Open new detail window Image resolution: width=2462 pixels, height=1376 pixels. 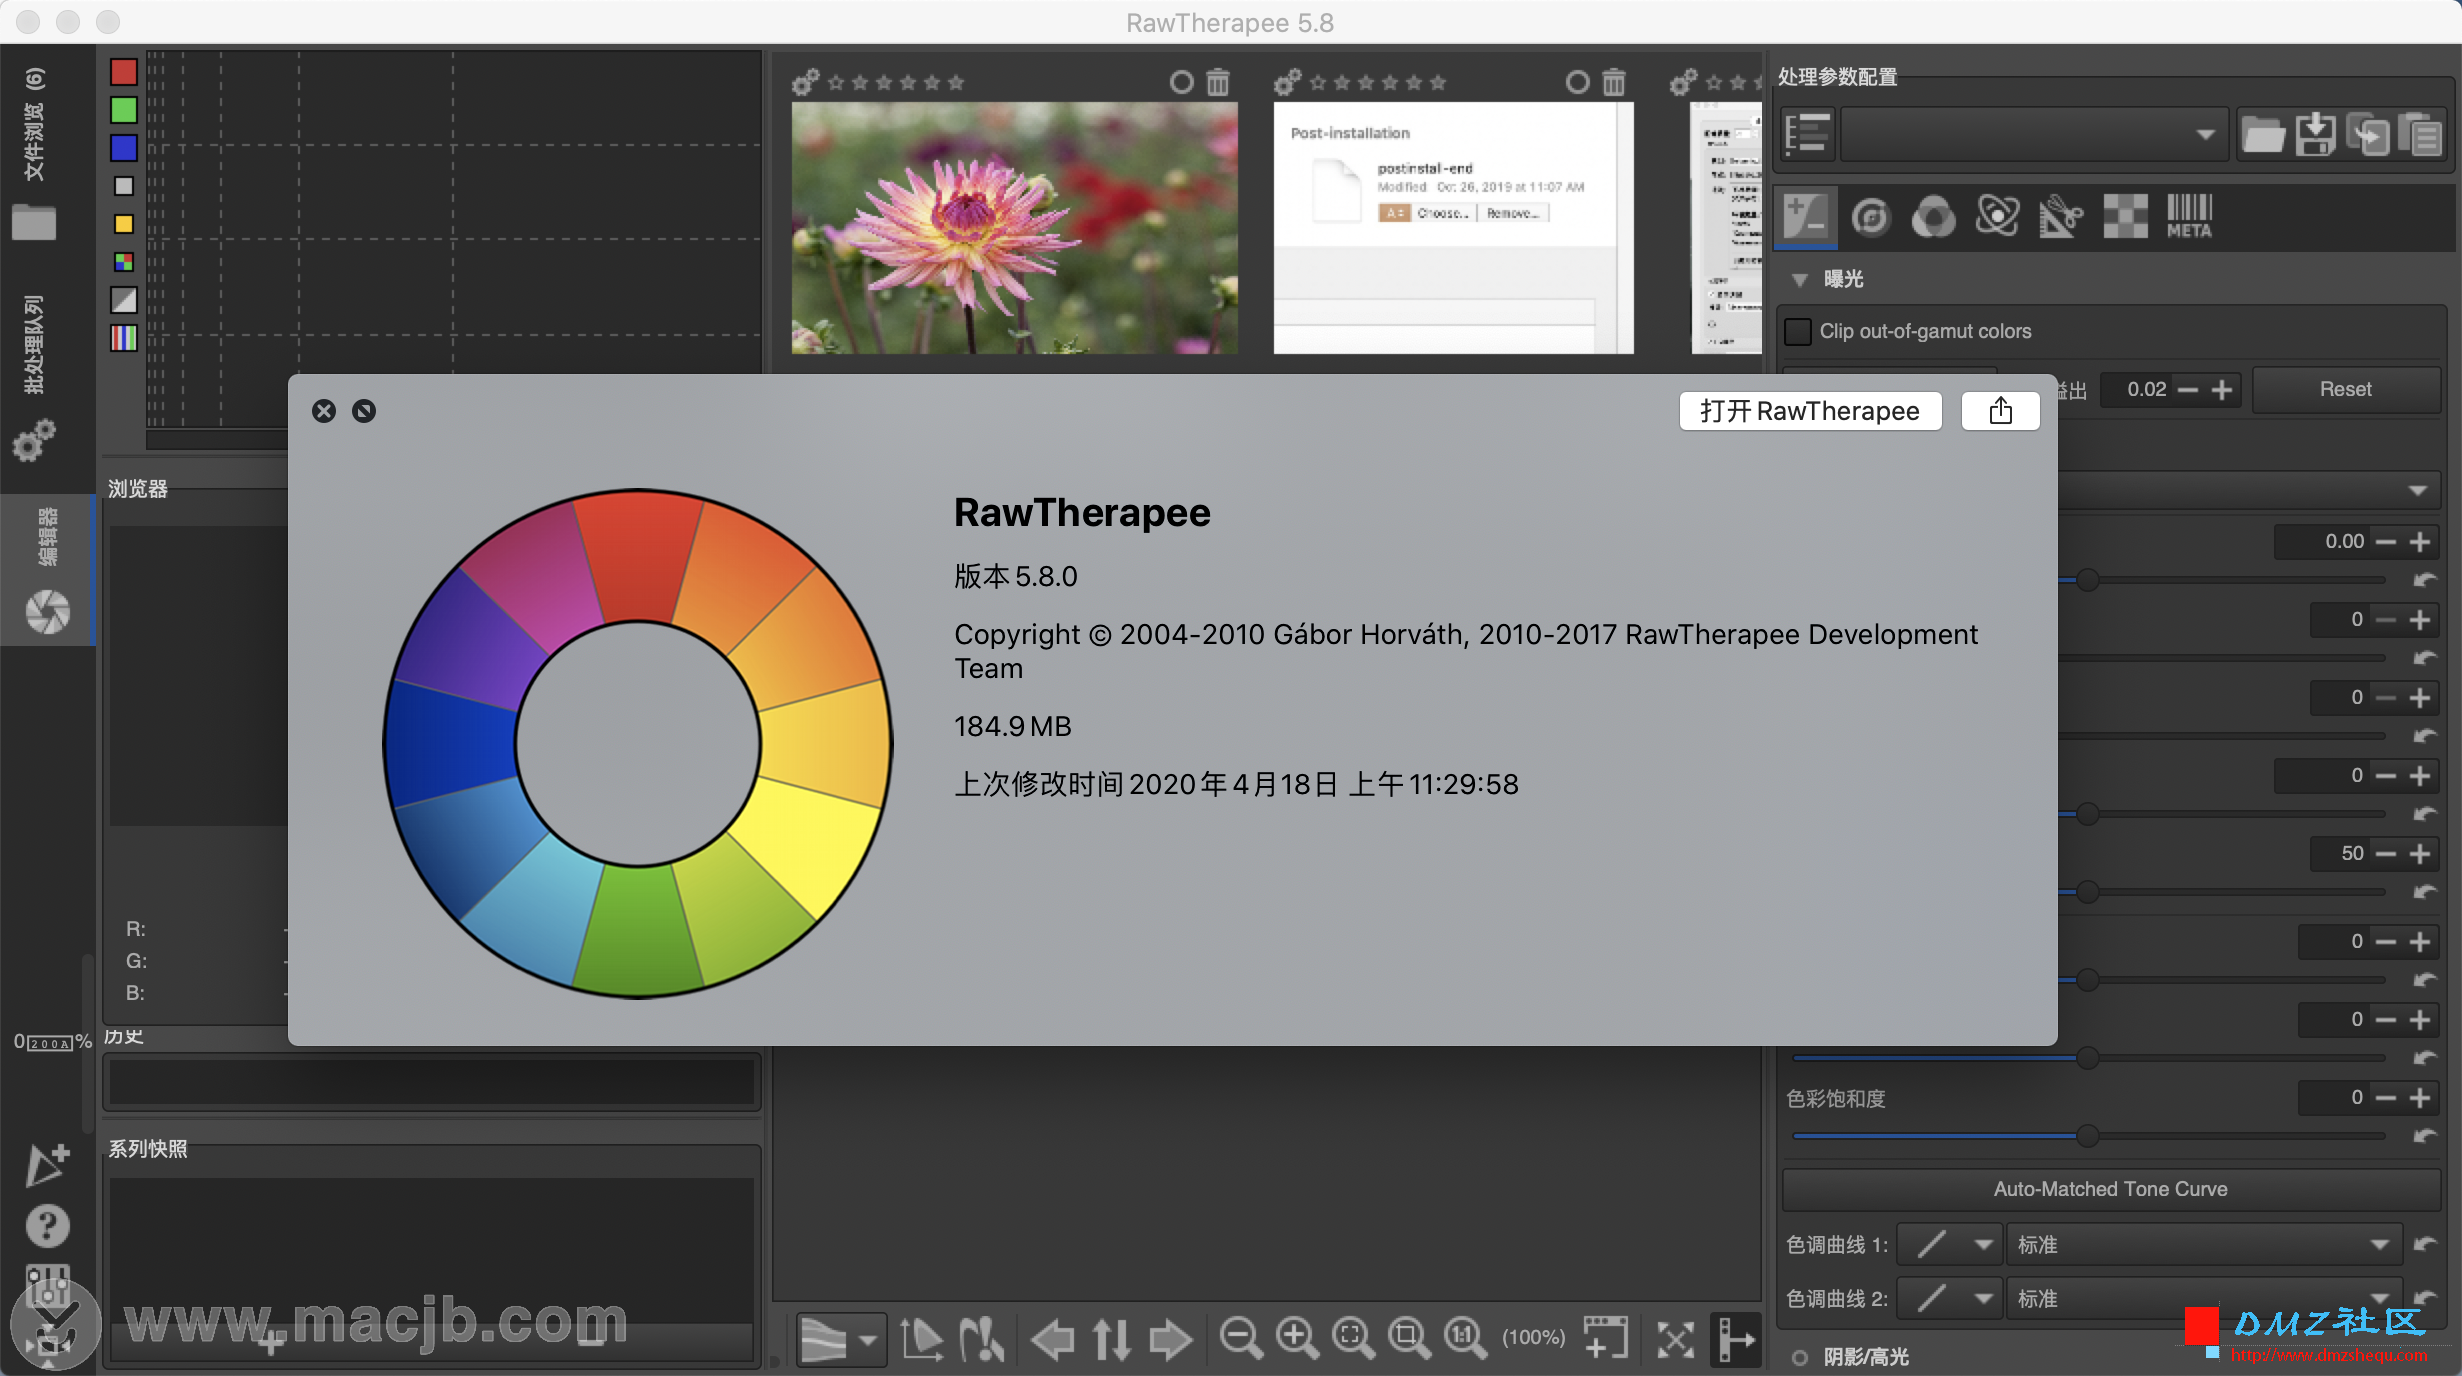coord(1606,1338)
